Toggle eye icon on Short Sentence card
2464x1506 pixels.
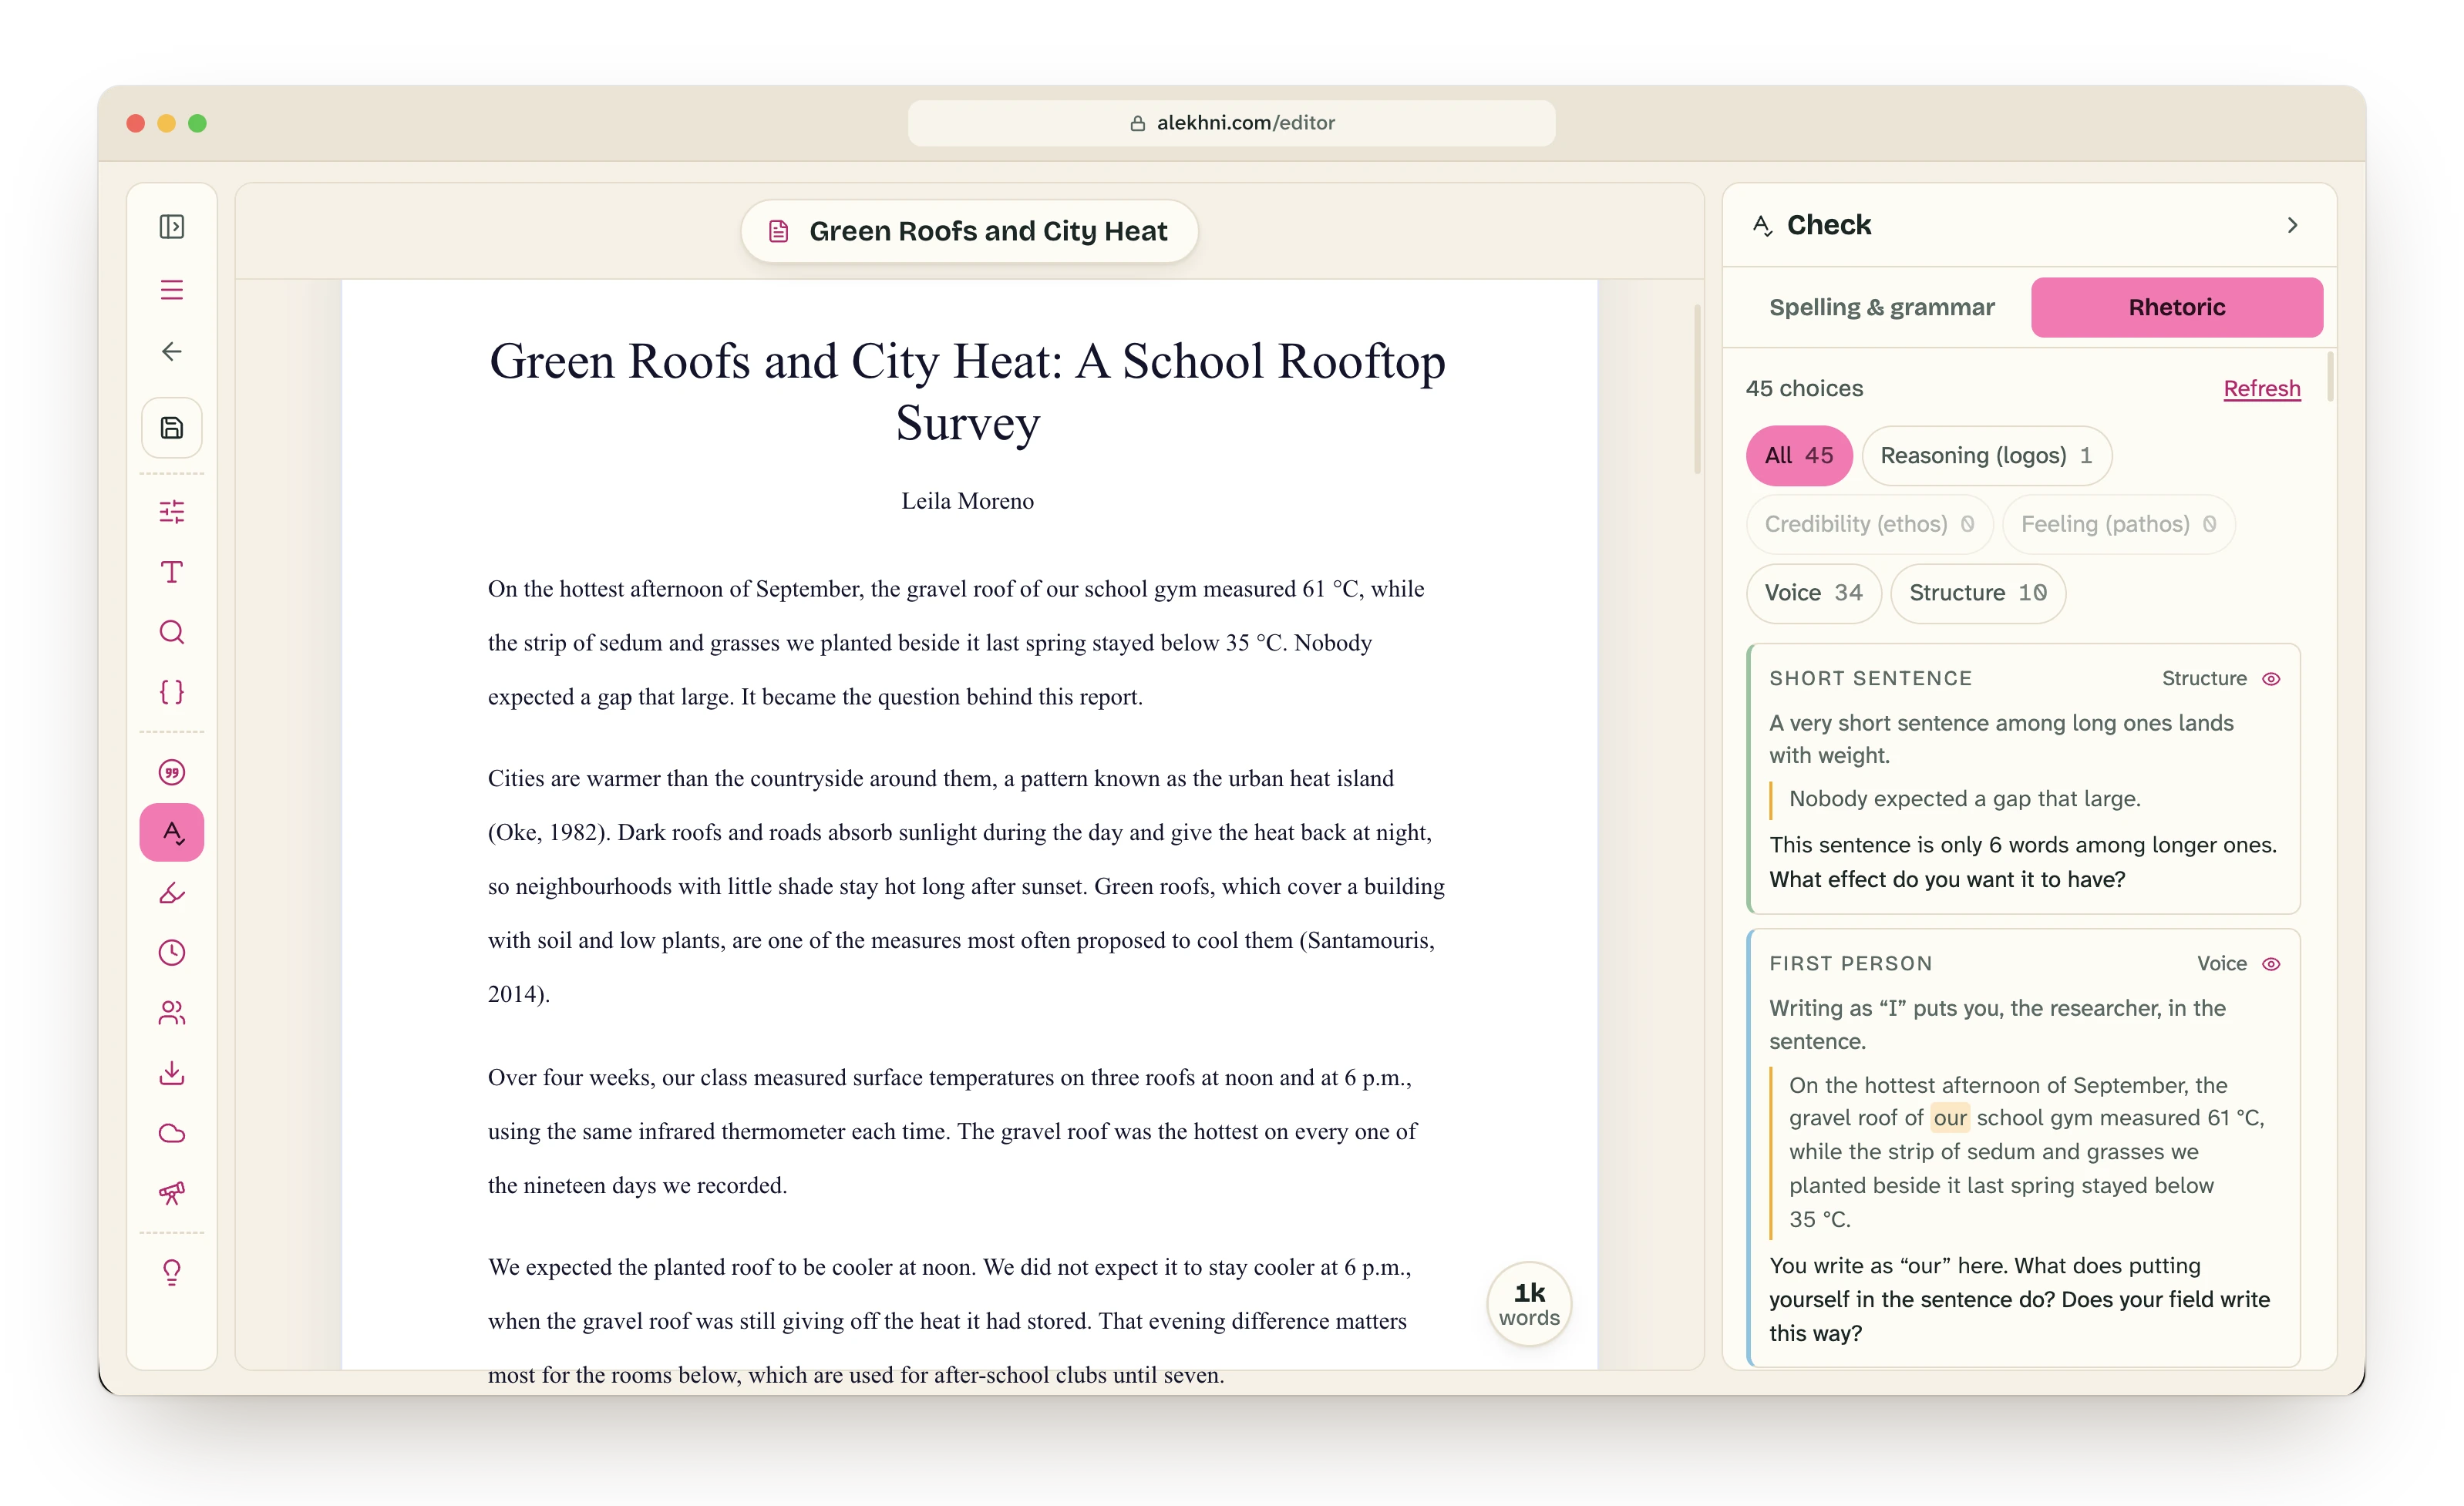point(2271,679)
